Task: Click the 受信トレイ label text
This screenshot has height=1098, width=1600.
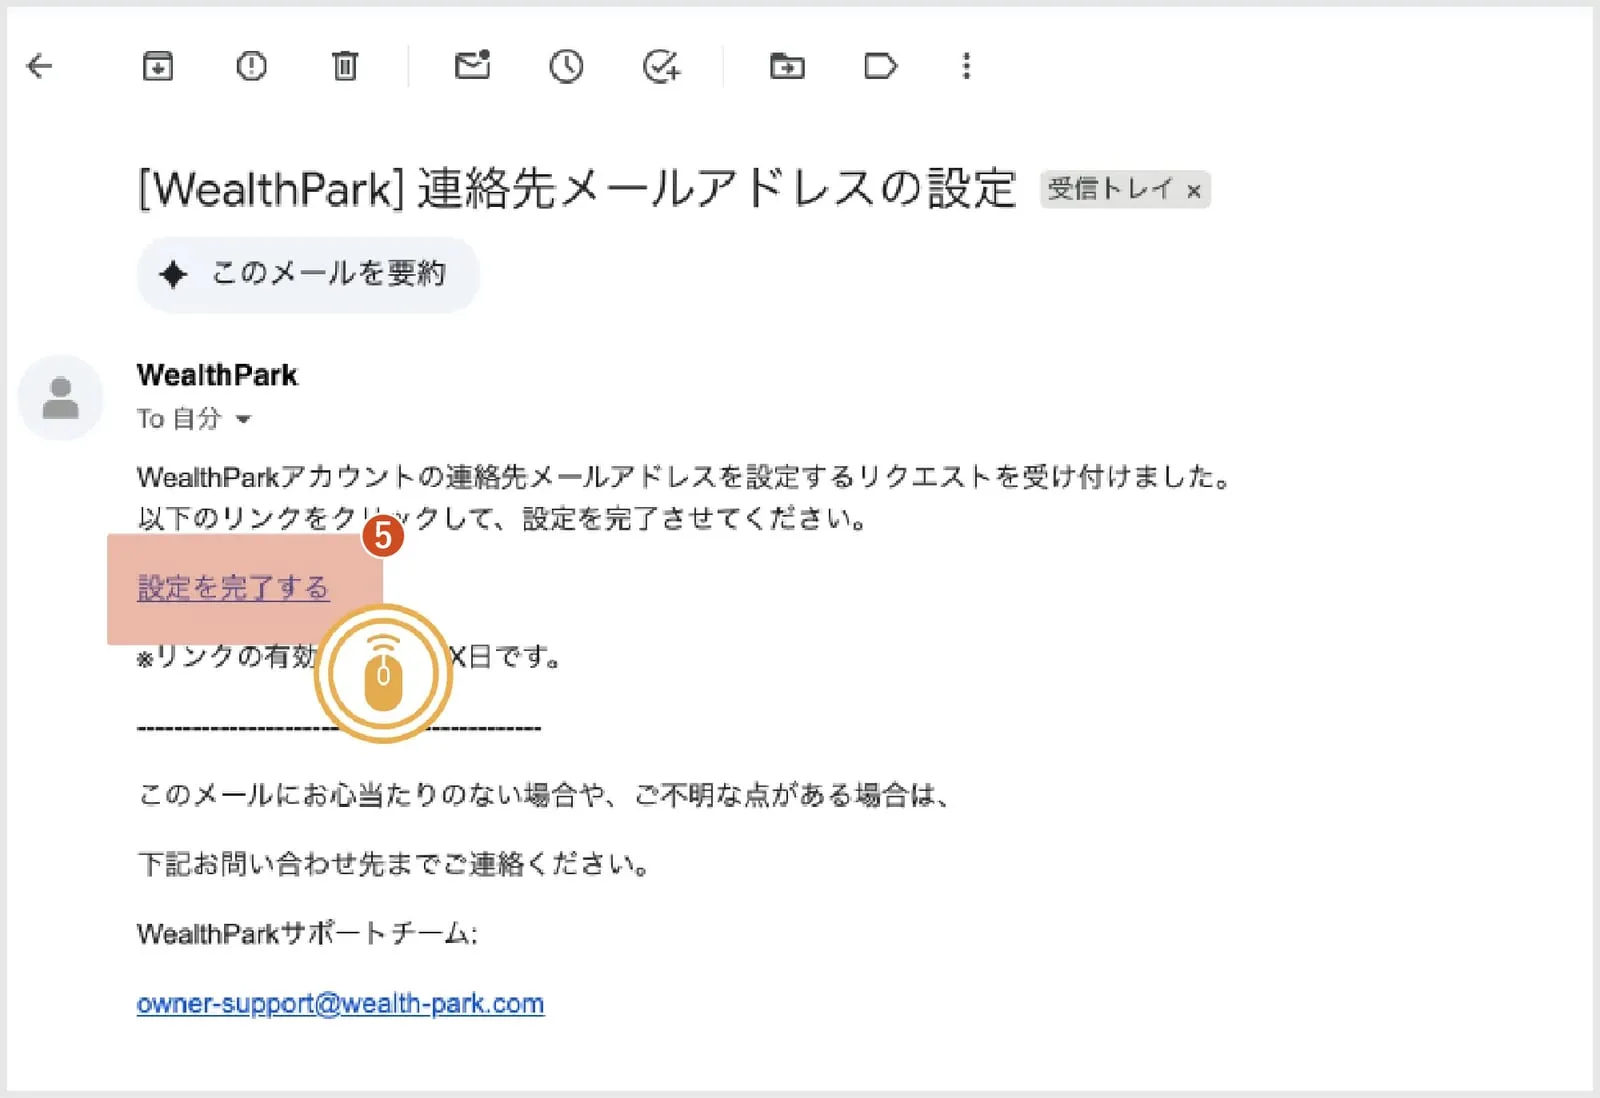Action: pyautogui.click(x=1110, y=189)
